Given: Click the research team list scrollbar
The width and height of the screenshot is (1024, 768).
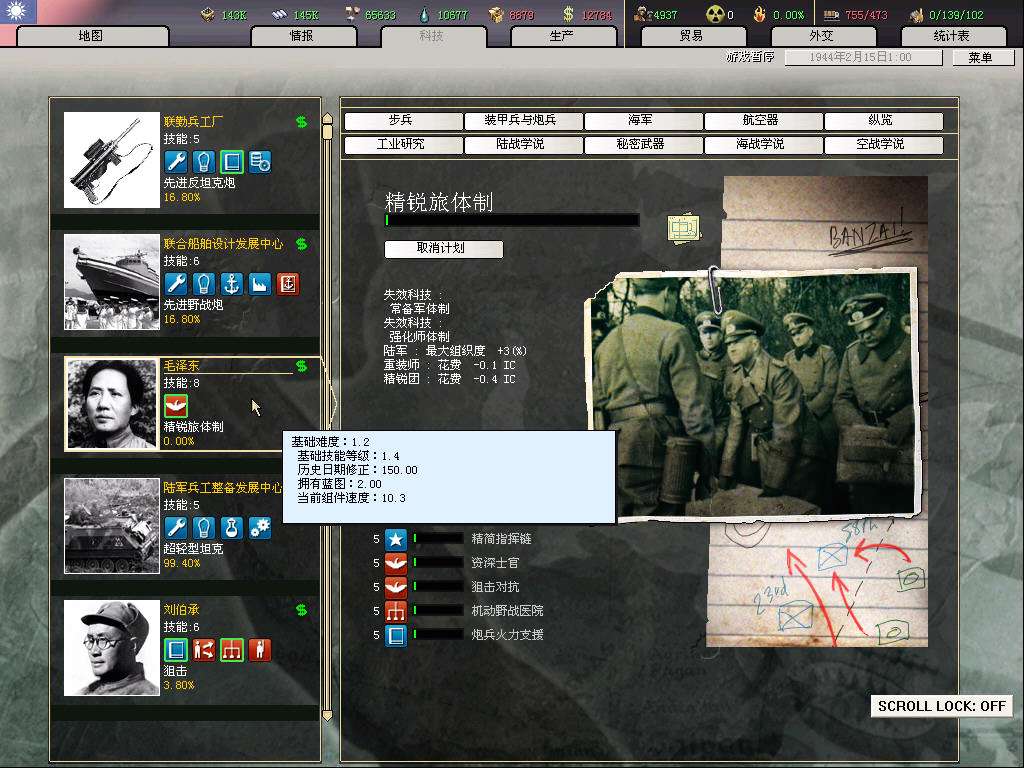Looking at the screenshot, I should click(x=328, y=417).
